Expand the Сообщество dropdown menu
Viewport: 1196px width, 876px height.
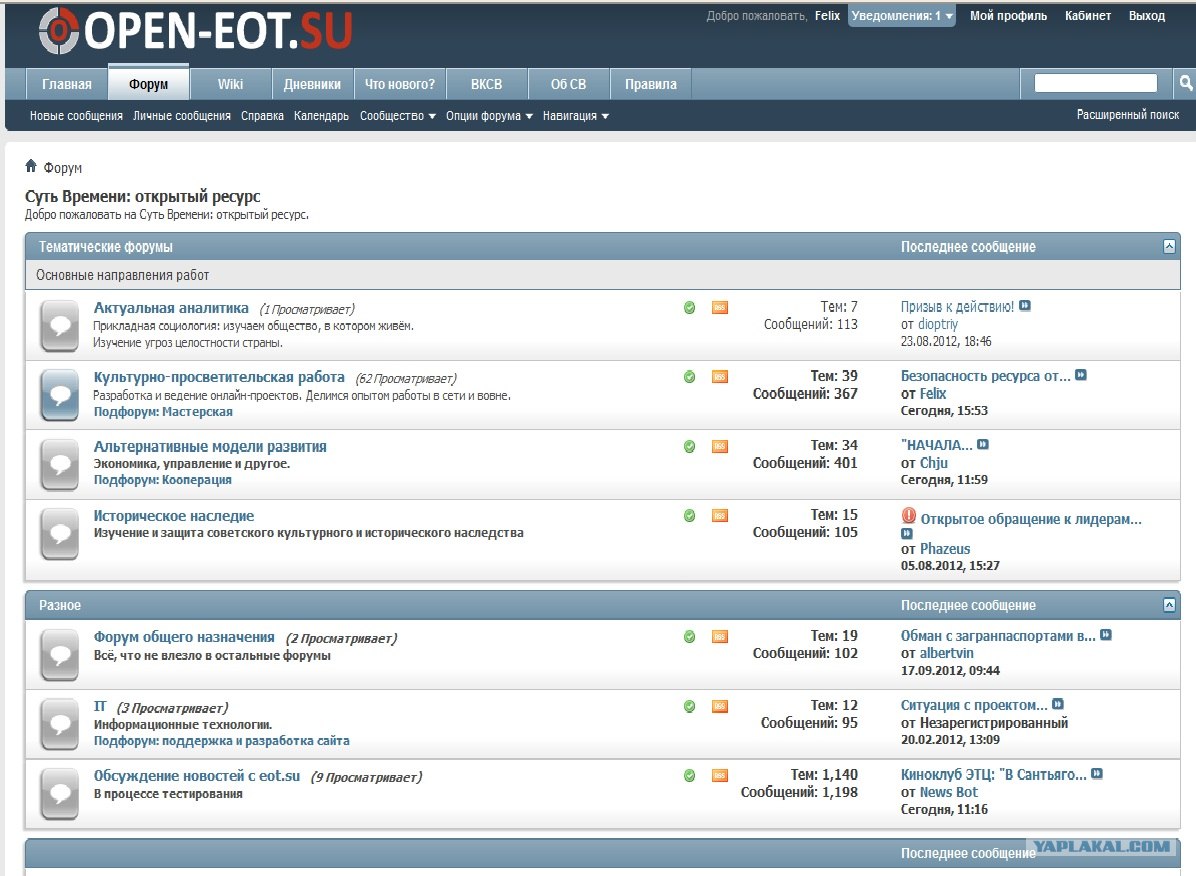coord(397,116)
